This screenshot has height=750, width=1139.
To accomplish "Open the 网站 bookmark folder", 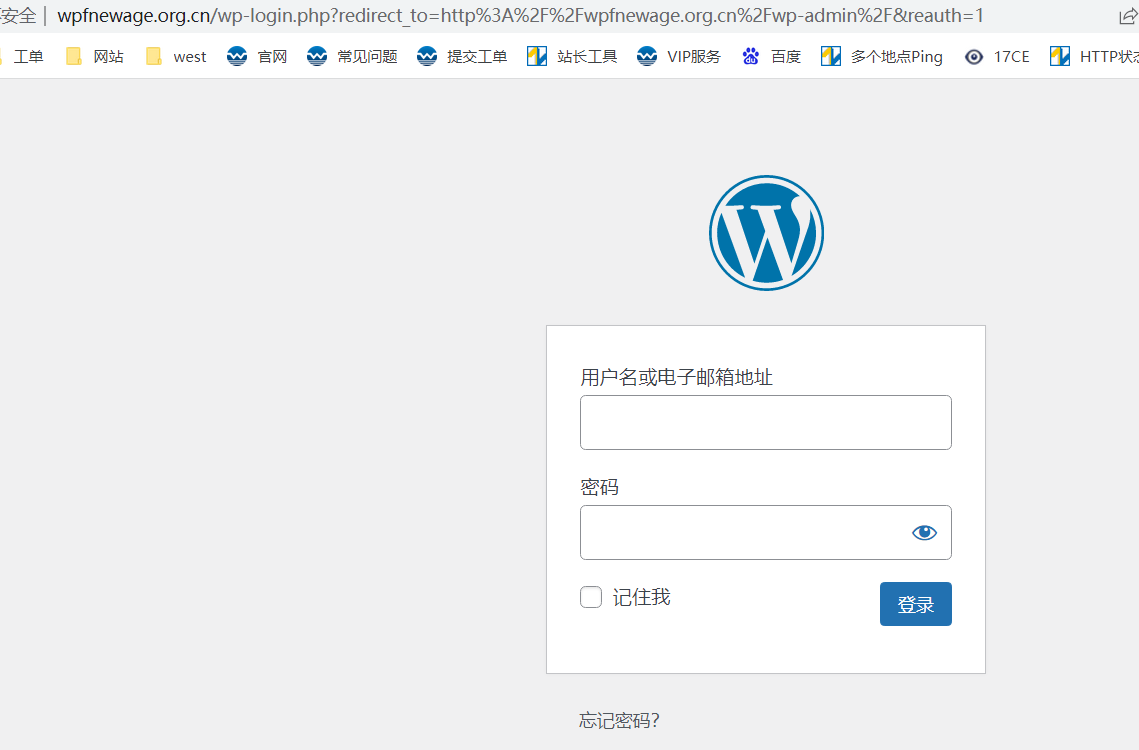I will click(x=95, y=56).
